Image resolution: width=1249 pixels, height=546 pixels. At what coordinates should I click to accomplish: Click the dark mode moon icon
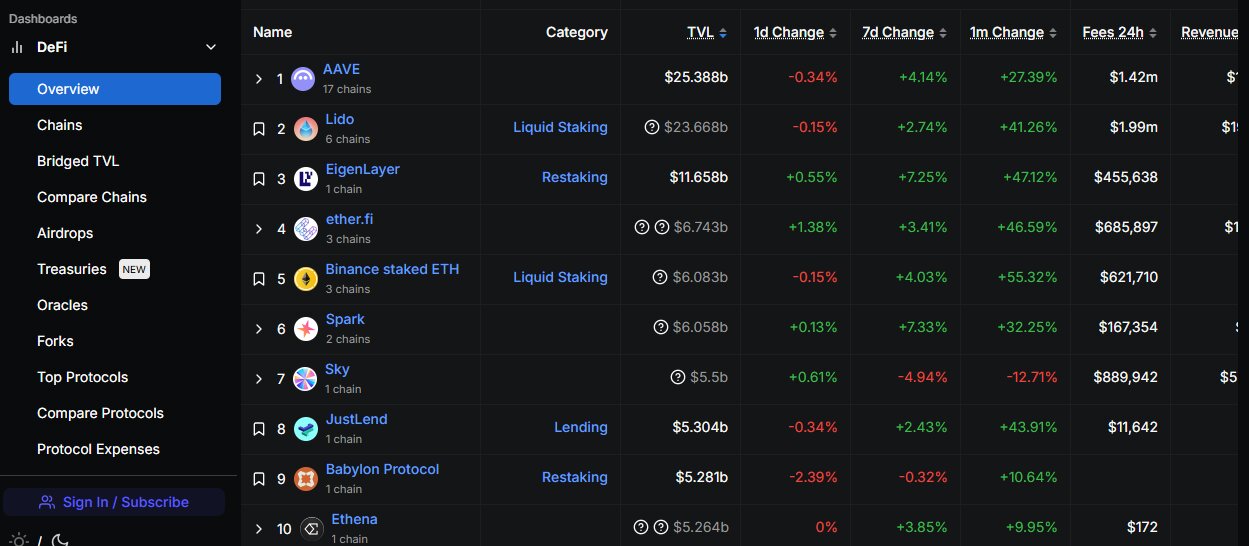(60, 540)
